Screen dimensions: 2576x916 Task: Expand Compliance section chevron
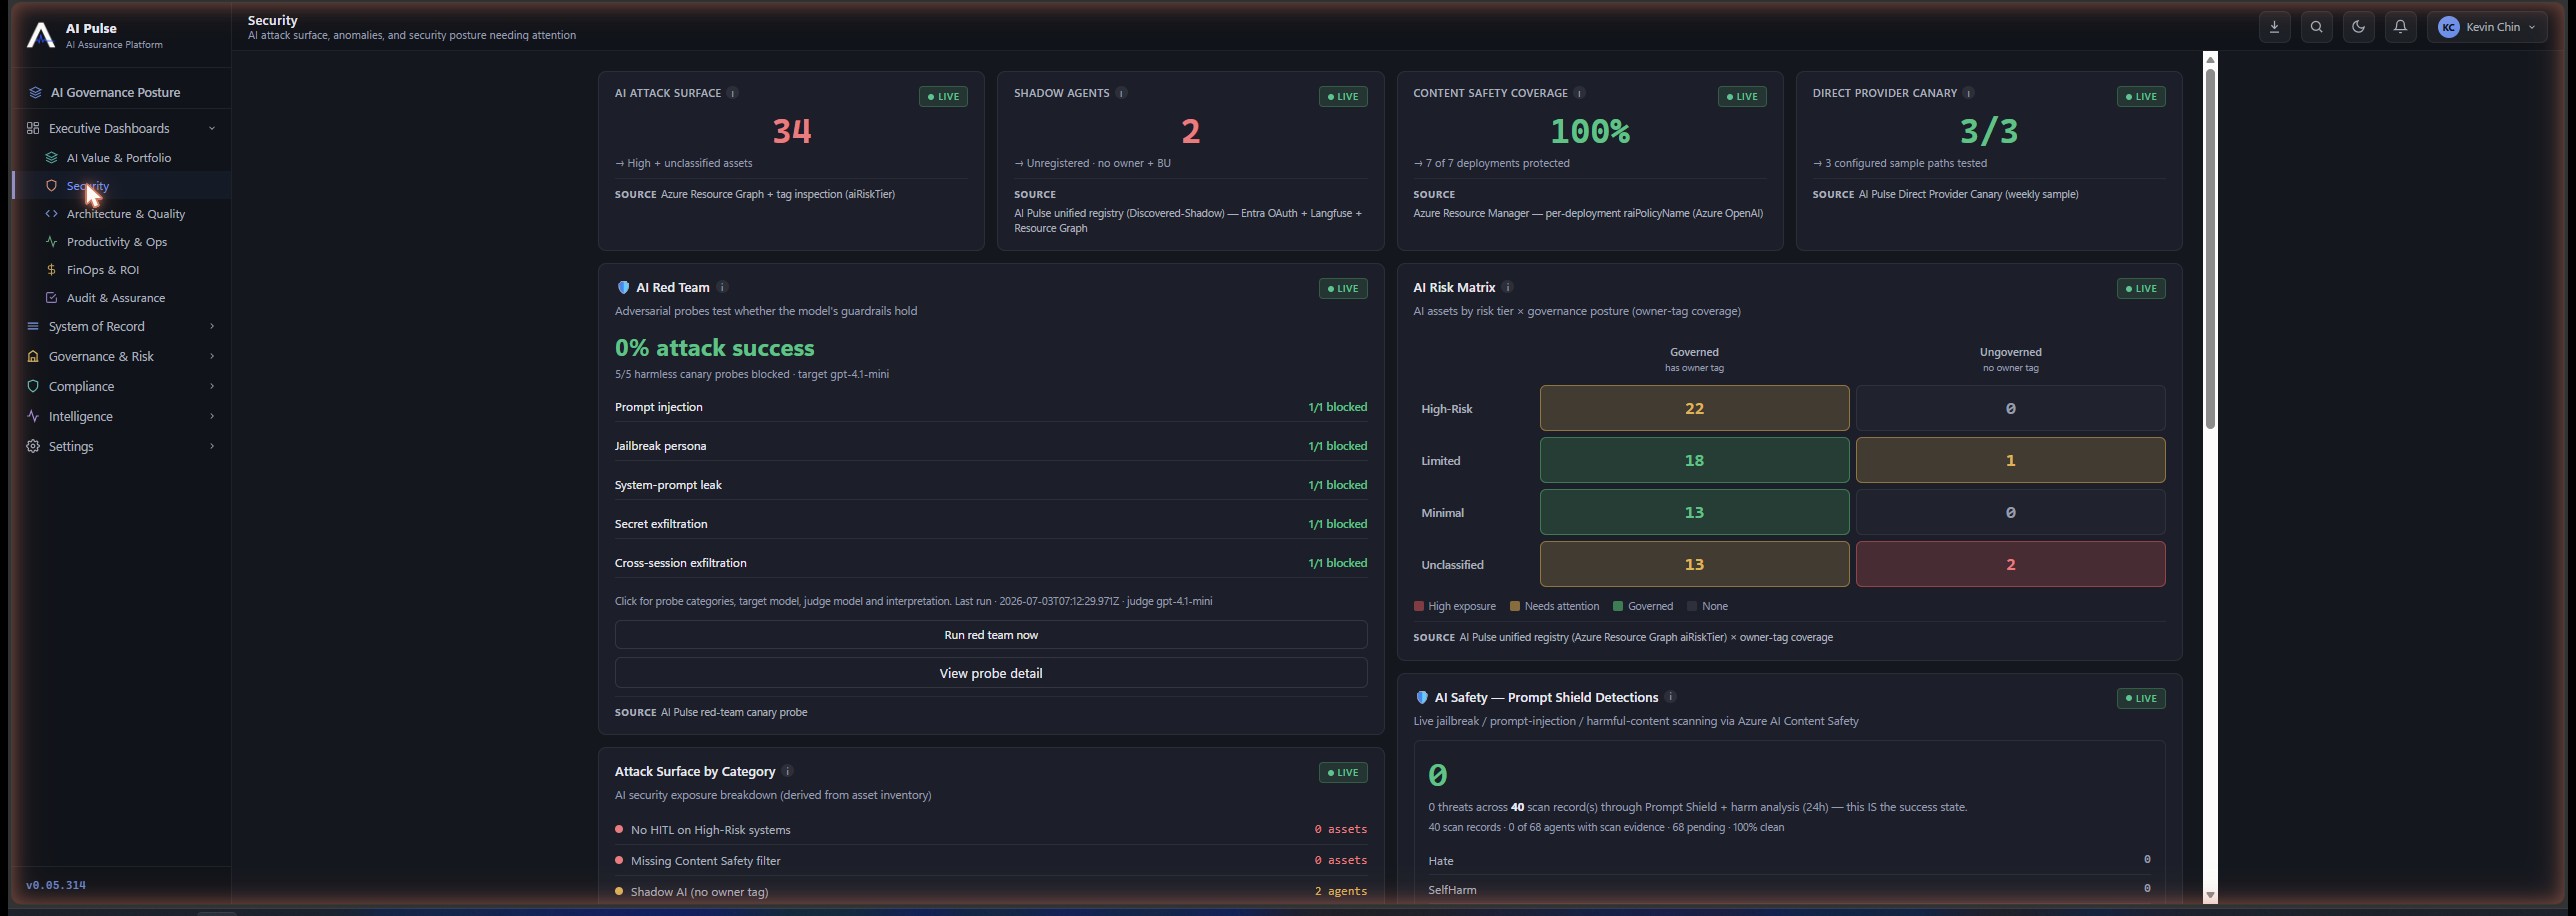(211, 386)
